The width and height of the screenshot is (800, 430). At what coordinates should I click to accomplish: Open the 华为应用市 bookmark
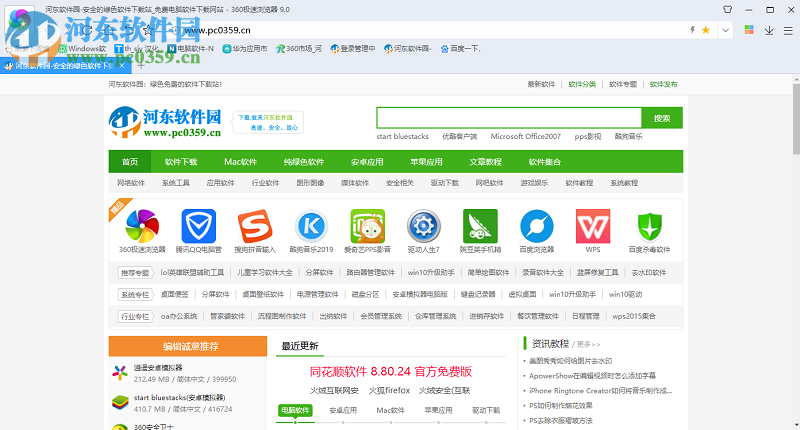coord(245,48)
